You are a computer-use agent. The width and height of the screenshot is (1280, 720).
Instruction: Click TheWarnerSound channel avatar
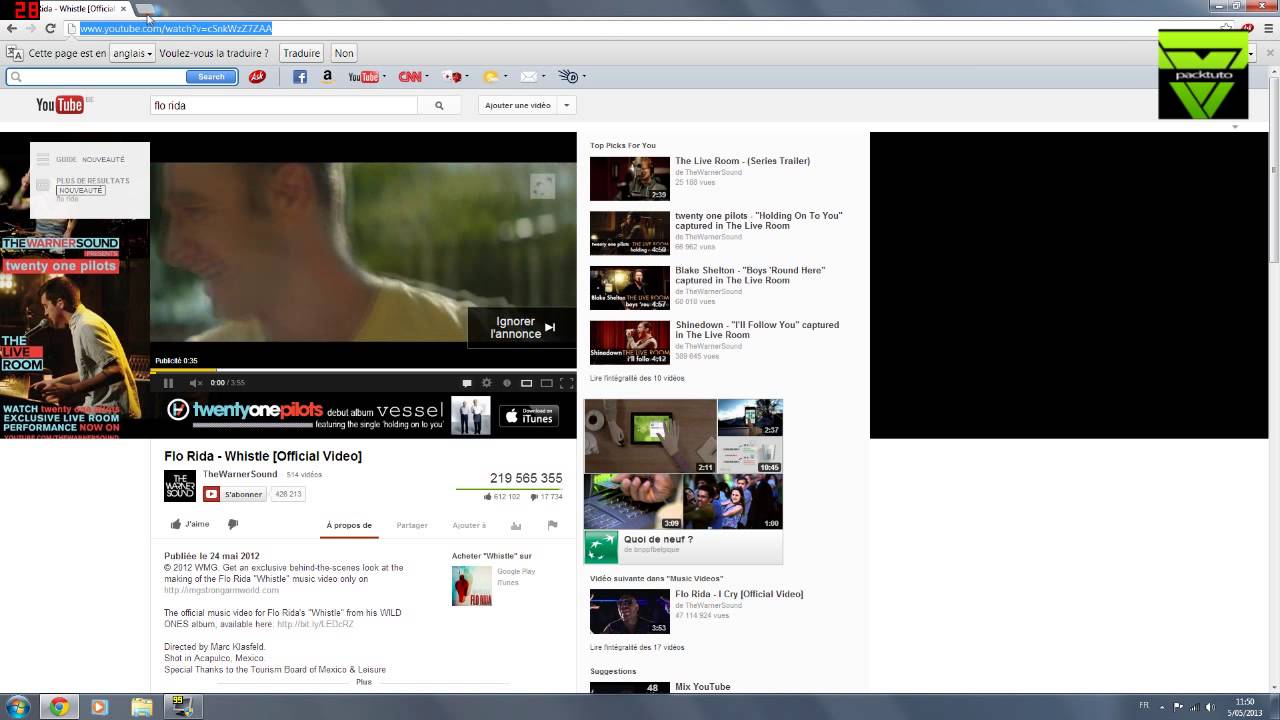click(180, 485)
